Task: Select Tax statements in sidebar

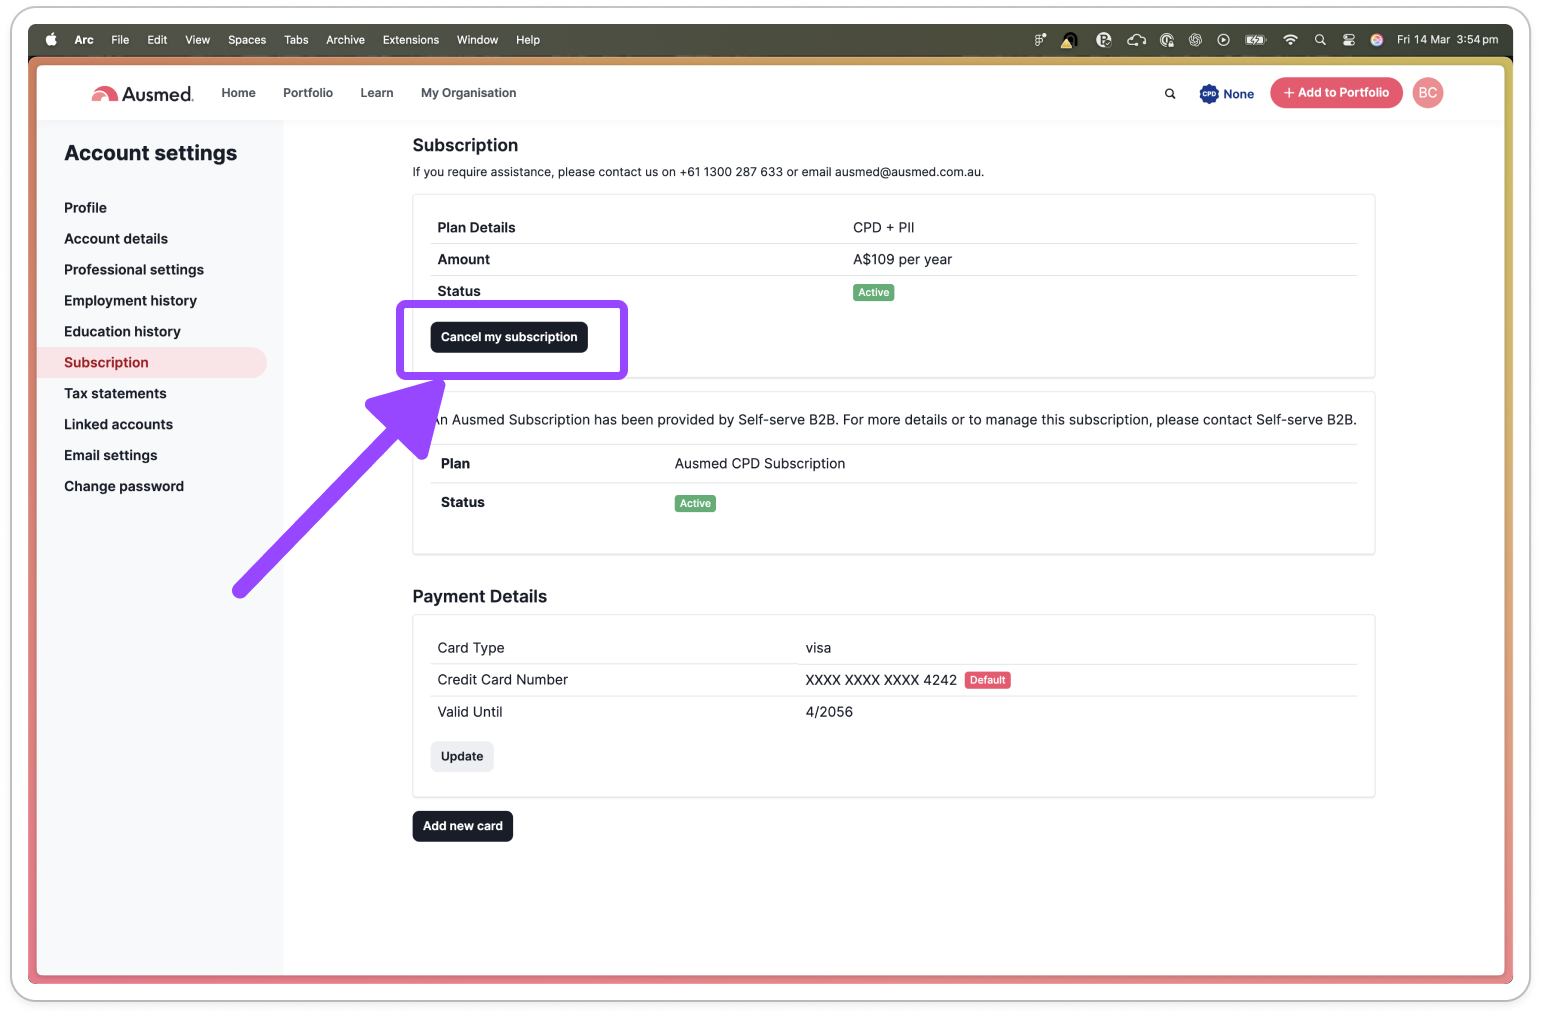Action: pos(115,394)
